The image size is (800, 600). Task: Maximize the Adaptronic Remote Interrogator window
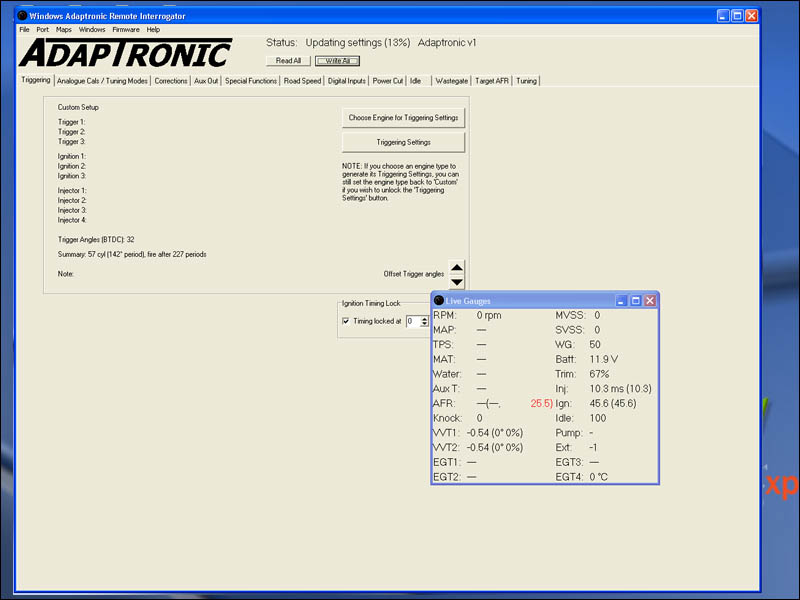[x=737, y=16]
